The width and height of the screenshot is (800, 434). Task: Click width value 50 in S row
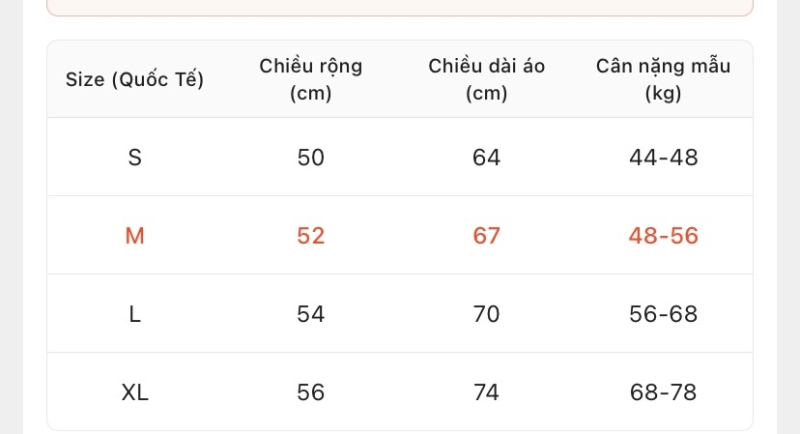click(x=311, y=158)
